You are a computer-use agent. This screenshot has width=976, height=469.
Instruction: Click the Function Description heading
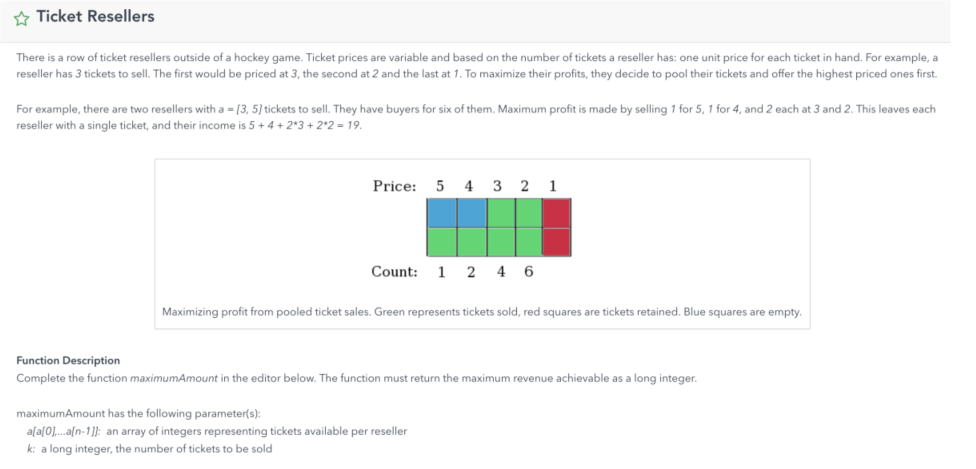68,360
